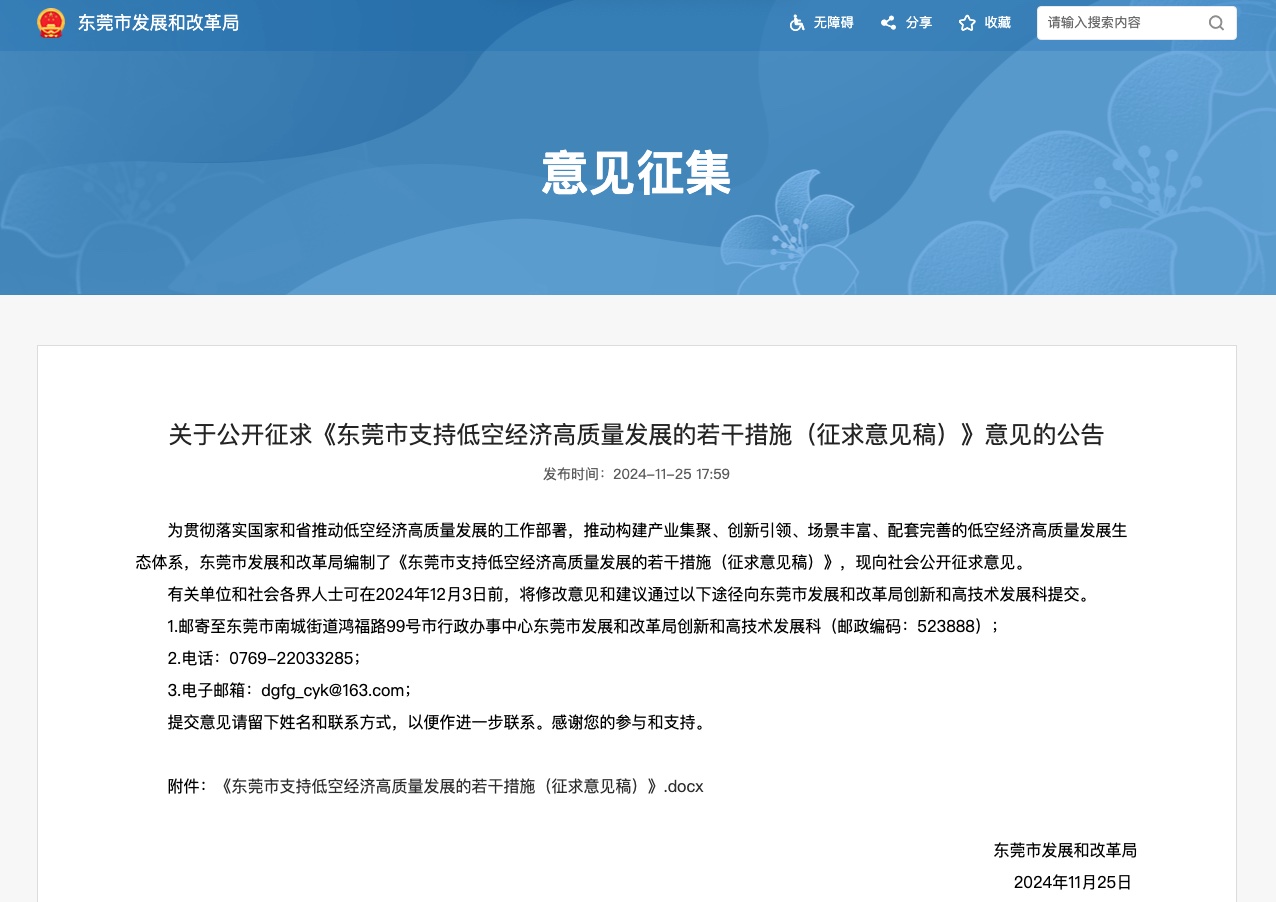Click the magnifier icon to search

pyautogui.click(x=1216, y=22)
